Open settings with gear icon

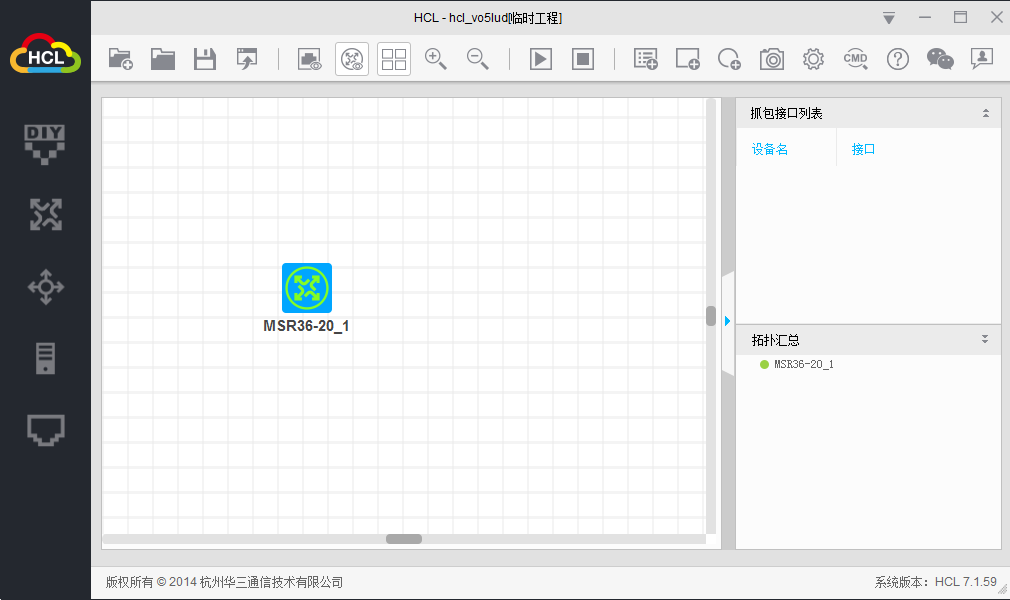tap(814, 59)
